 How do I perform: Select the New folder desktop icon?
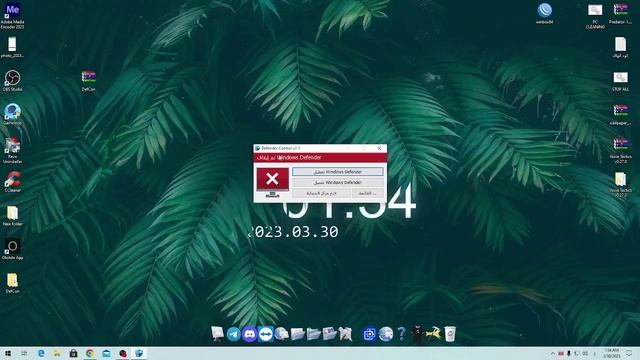pos(12,216)
